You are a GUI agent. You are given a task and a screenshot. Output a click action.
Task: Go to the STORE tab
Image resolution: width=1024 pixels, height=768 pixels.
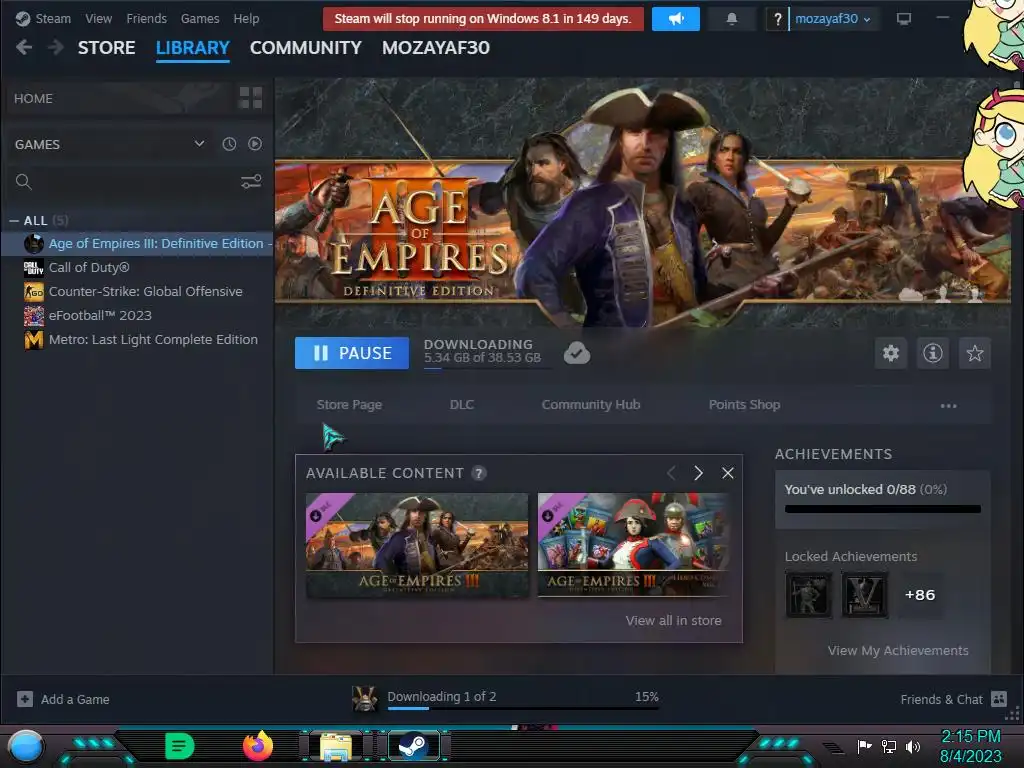click(x=106, y=48)
